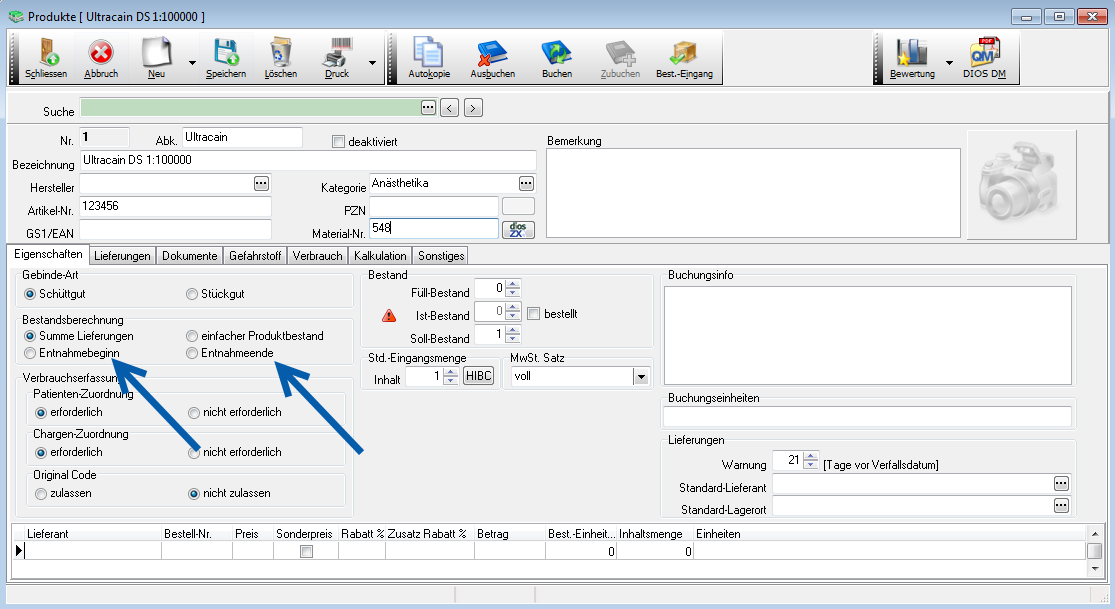Click the gray button beside PZN
This screenshot has height=609, width=1115.
(518, 206)
